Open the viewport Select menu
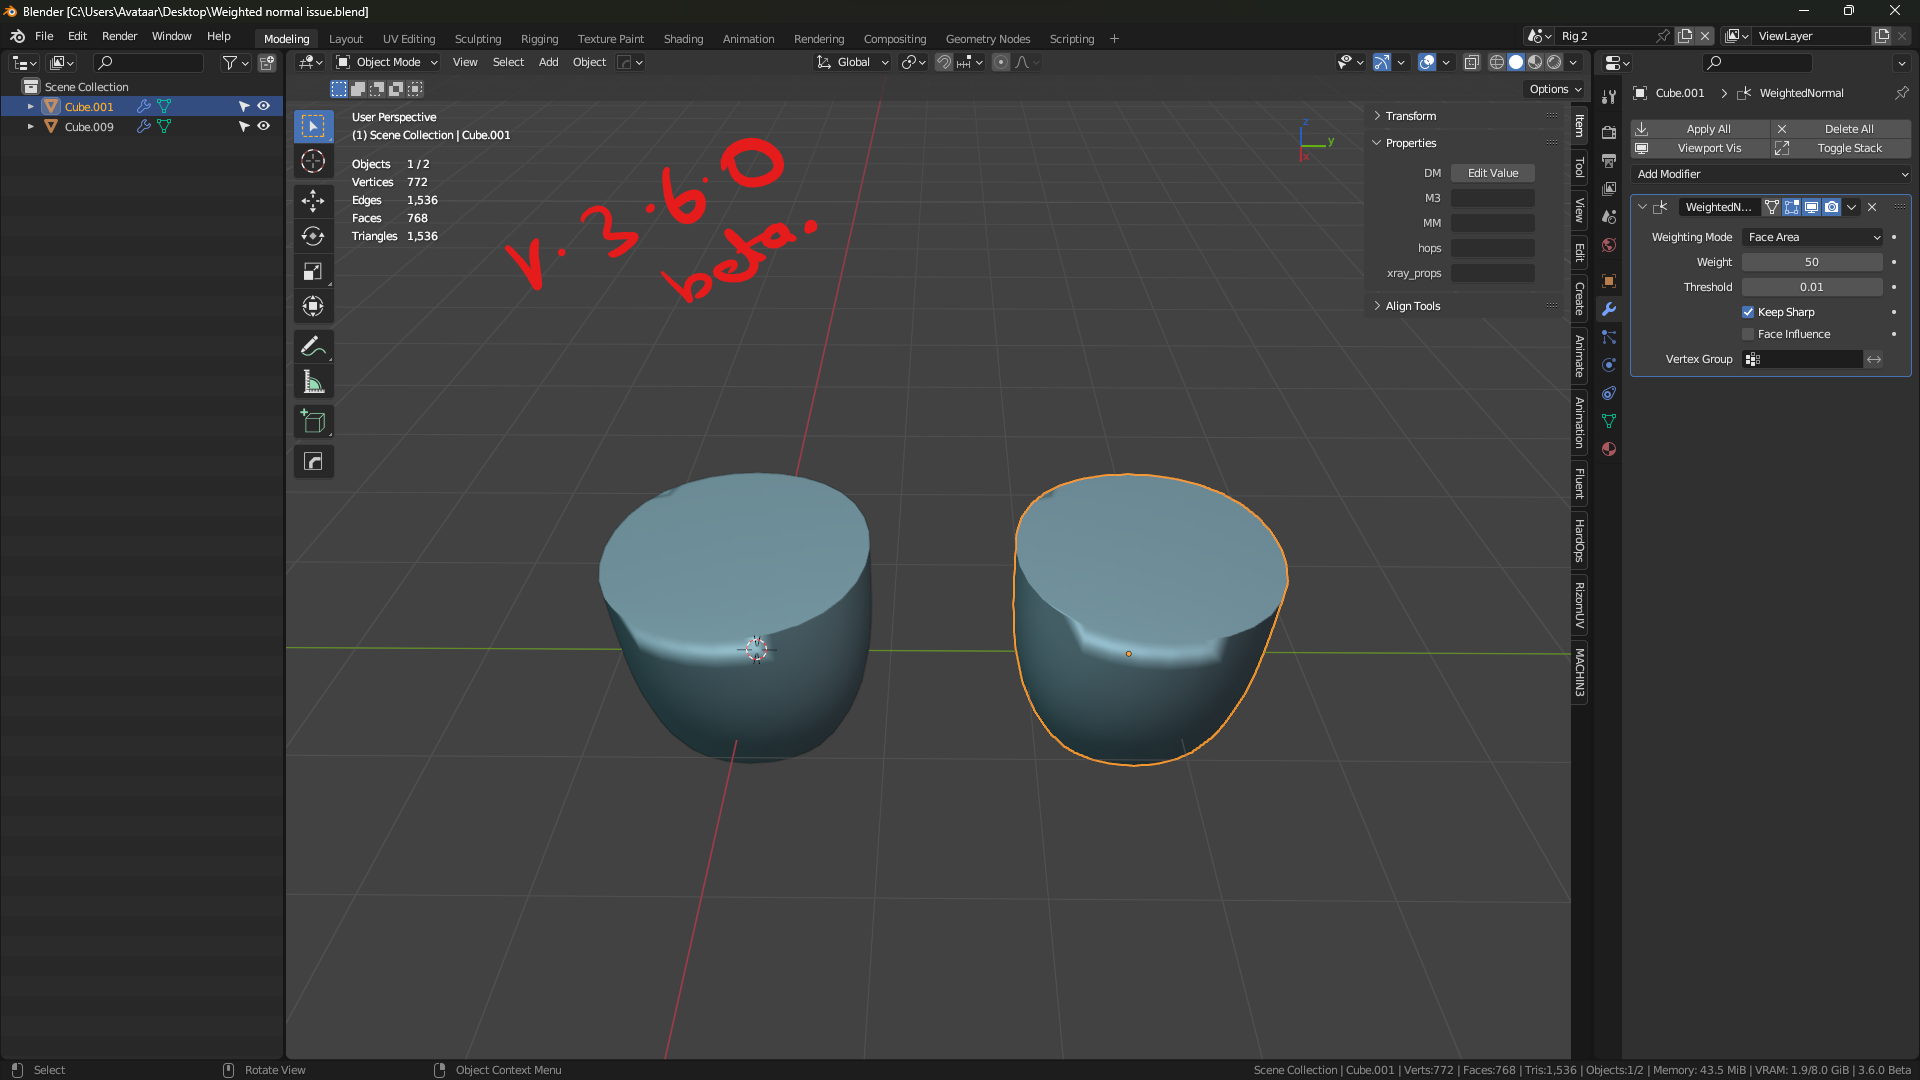This screenshot has width=1920, height=1080. pyautogui.click(x=508, y=62)
